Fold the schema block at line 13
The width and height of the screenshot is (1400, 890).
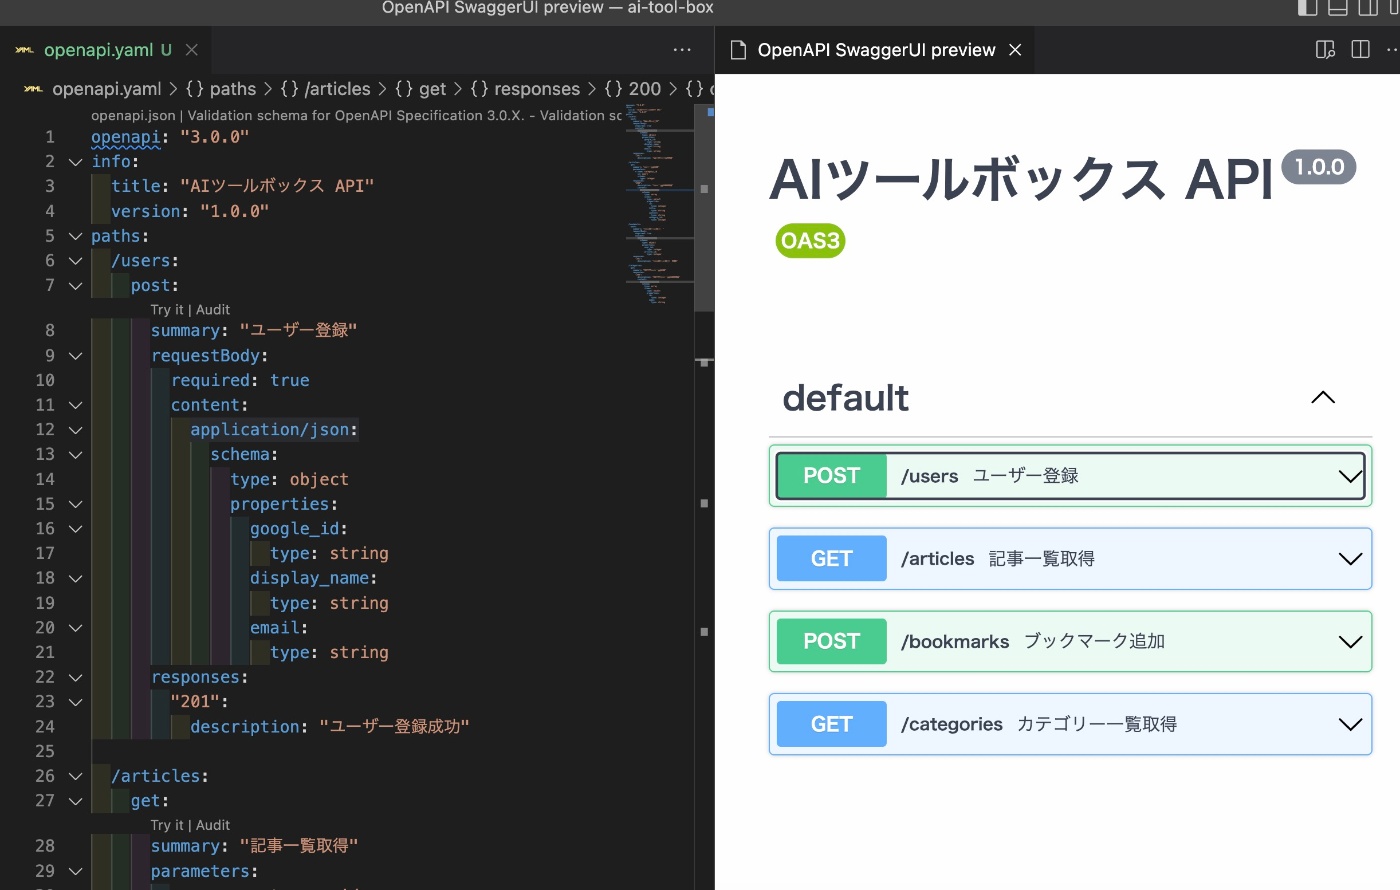click(75, 455)
